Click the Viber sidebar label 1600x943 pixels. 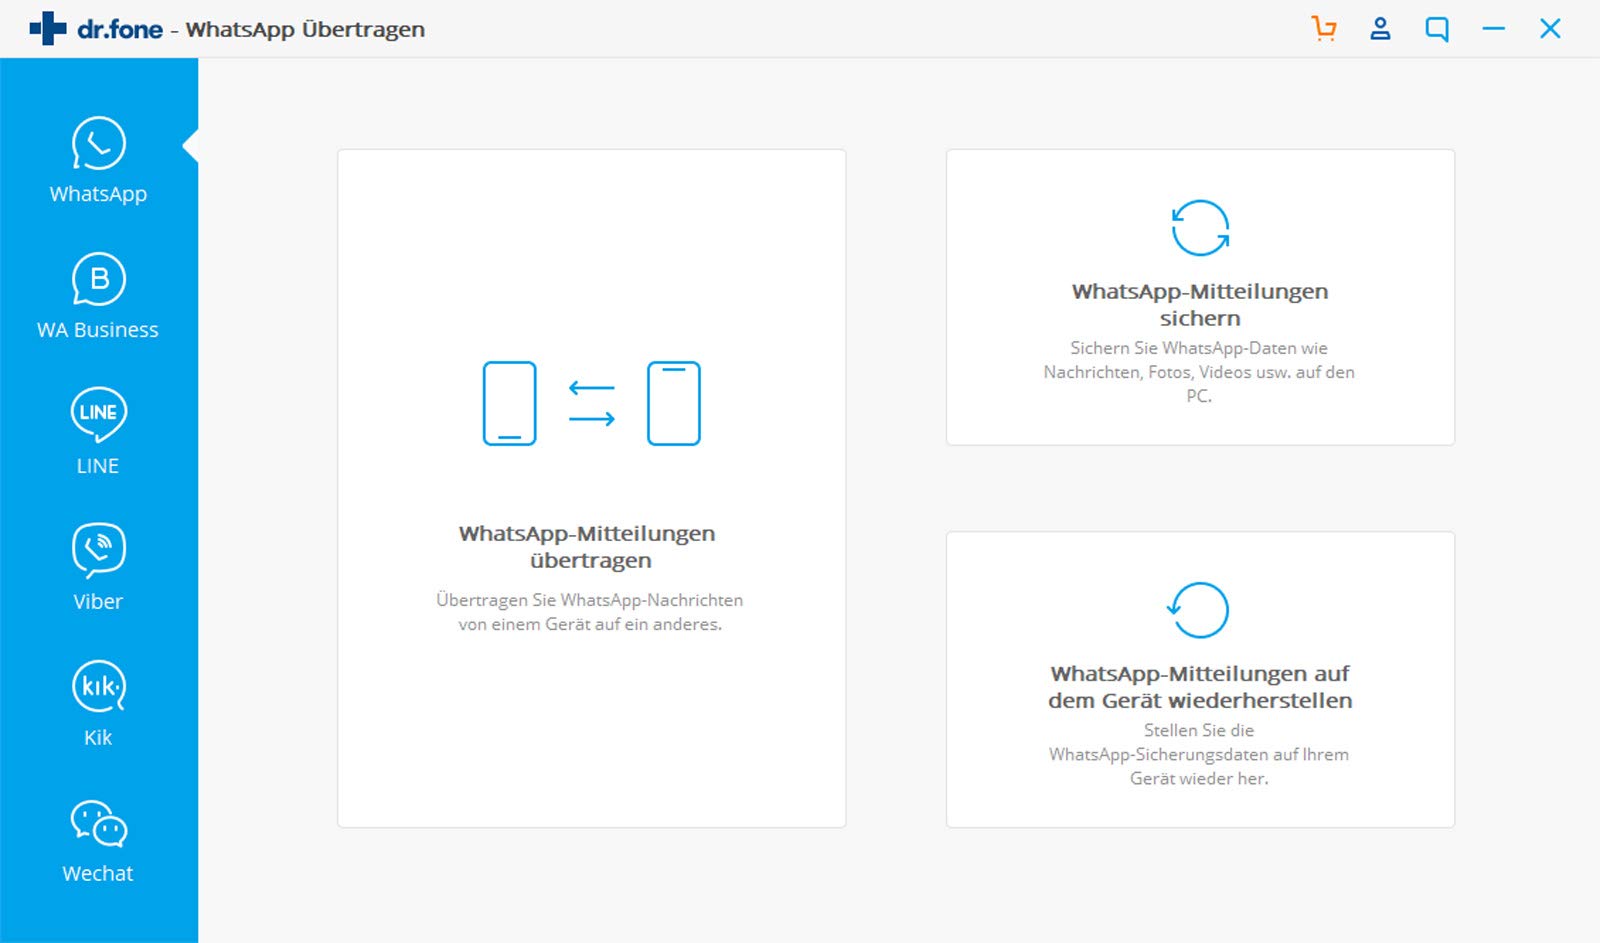pyautogui.click(x=98, y=602)
